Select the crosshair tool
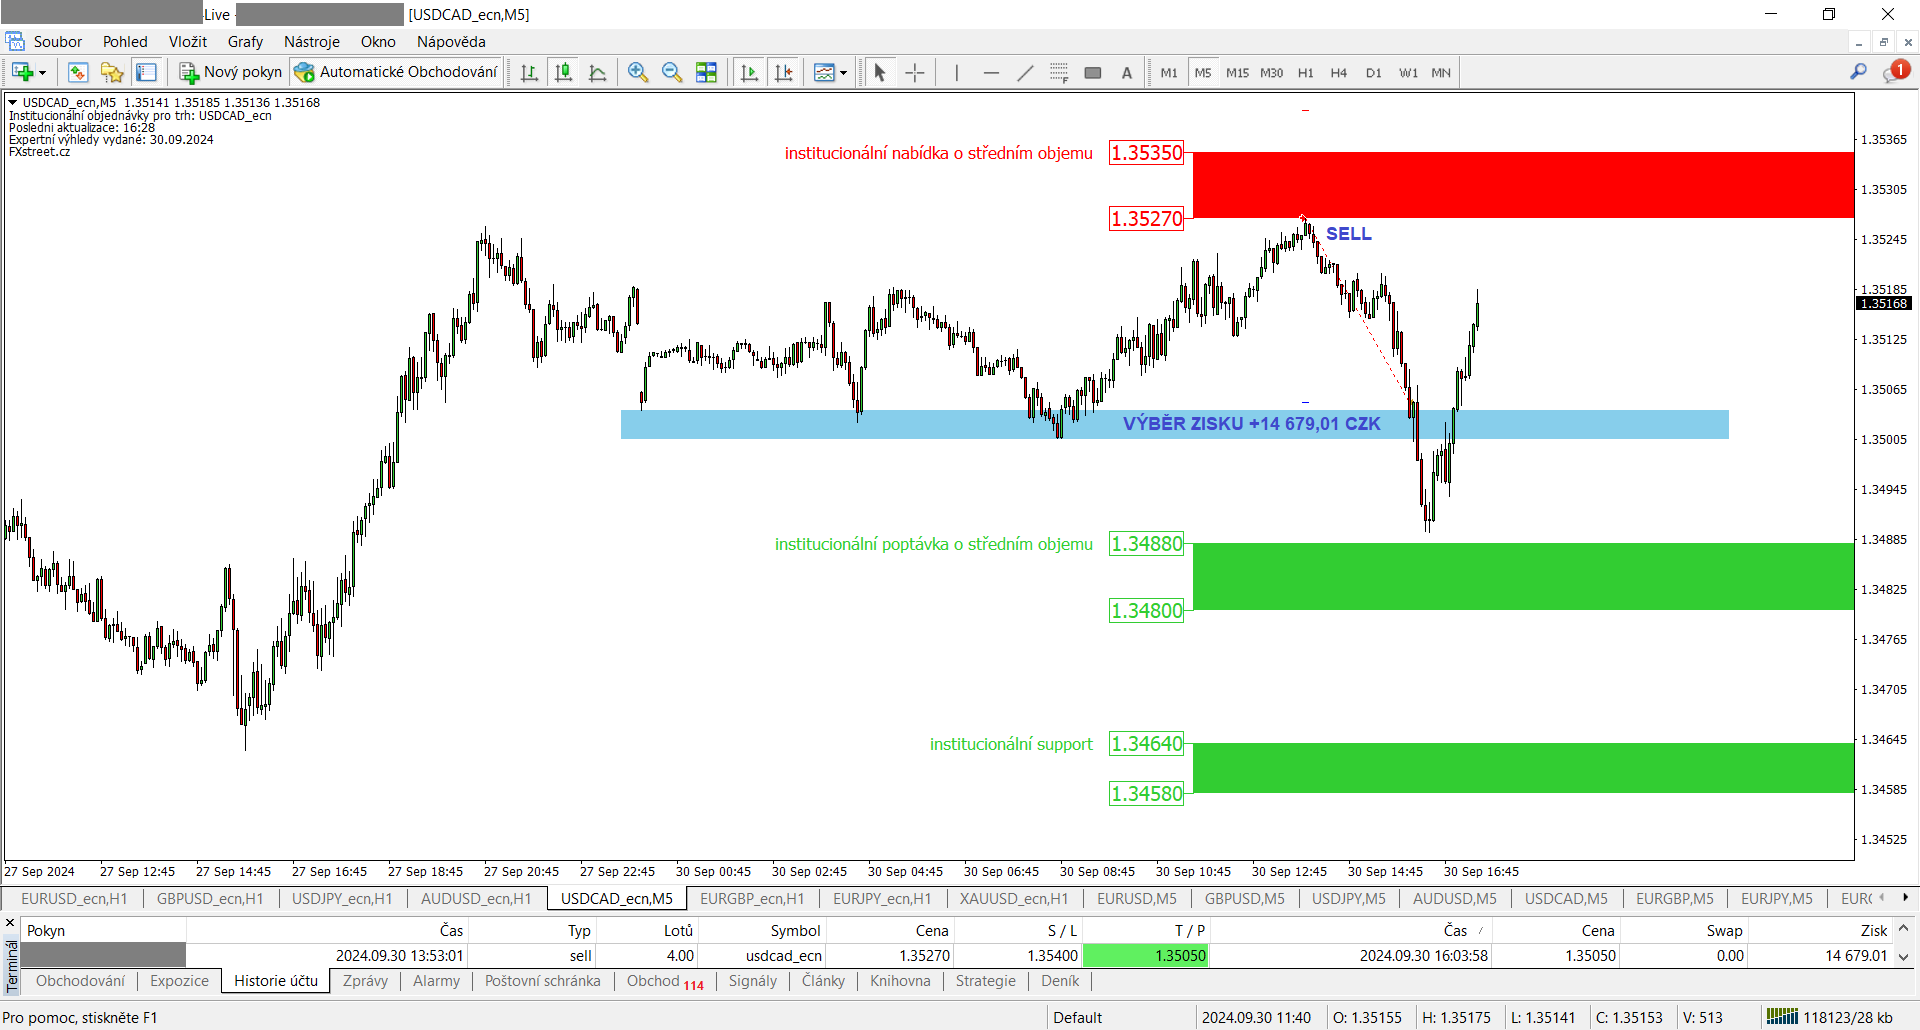1920x1030 pixels. click(x=914, y=72)
